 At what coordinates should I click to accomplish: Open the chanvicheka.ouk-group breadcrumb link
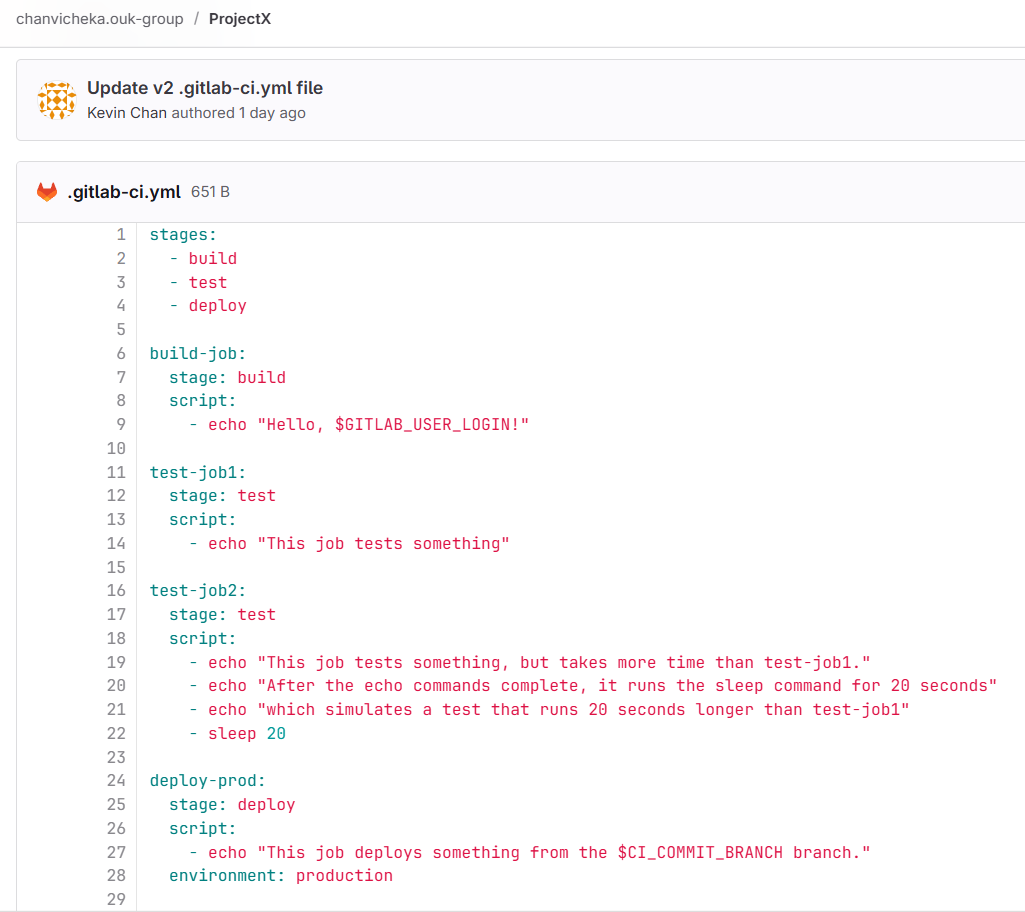100,19
